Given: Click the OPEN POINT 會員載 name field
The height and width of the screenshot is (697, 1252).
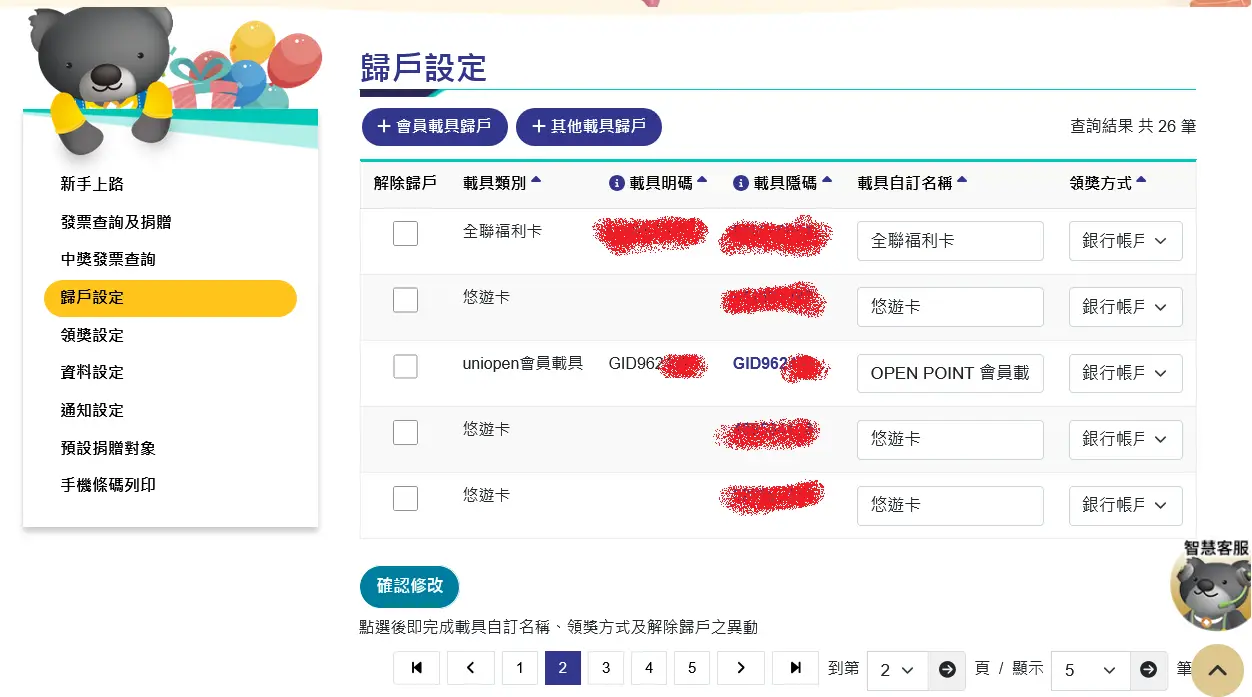Looking at the screenshot, I should tap(950, 373).
